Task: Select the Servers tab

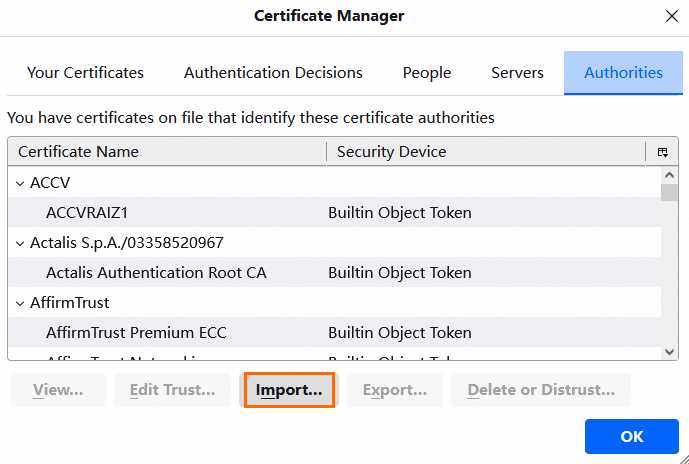Action: (517, 73)
